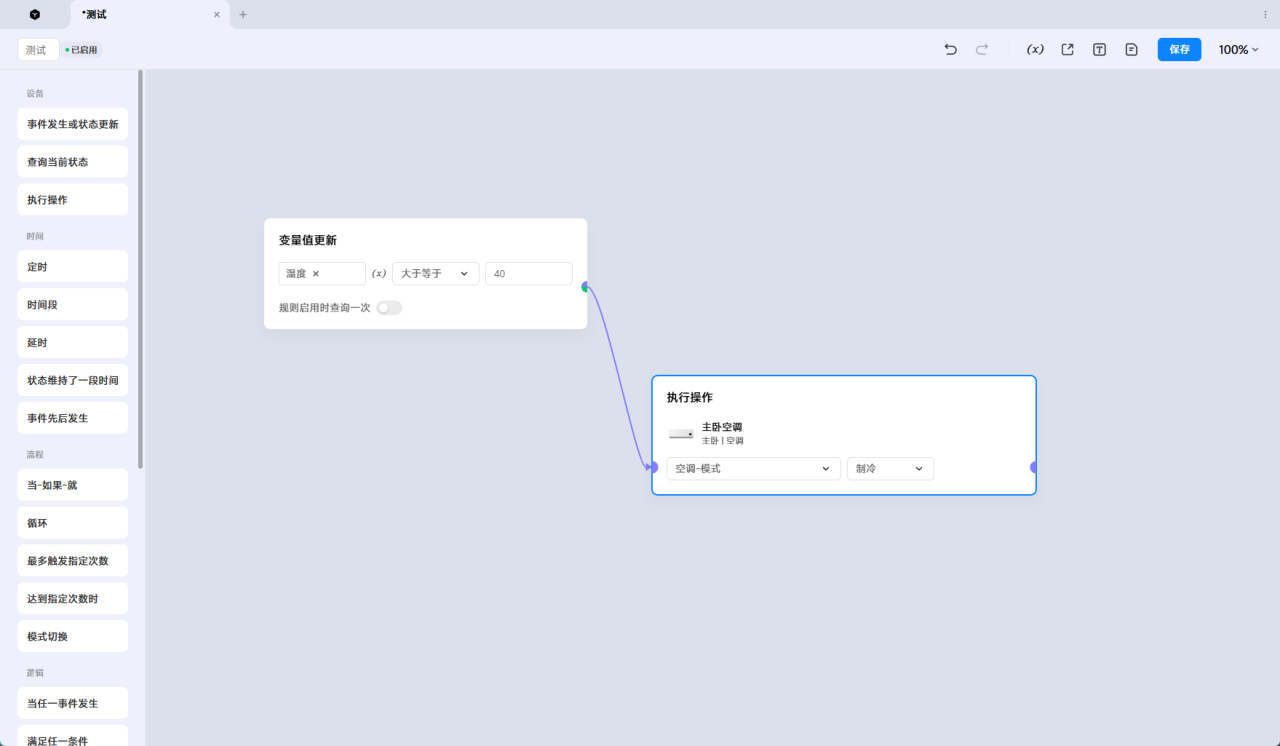Click the 流程 section label
Viewport: 1280px width, 746px height.
35,455
